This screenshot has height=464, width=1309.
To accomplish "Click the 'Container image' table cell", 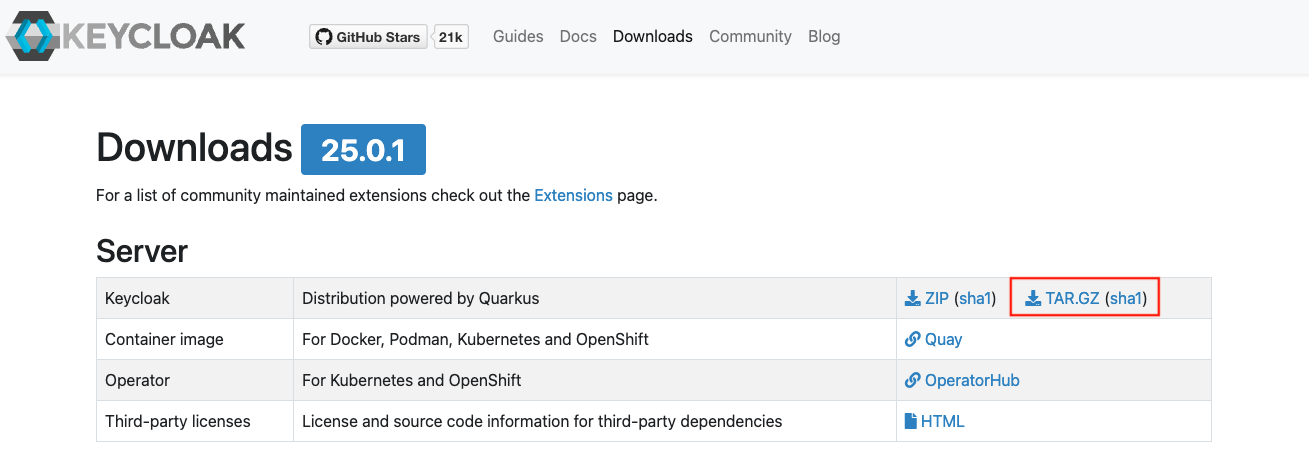I will [x=195, y=339].
